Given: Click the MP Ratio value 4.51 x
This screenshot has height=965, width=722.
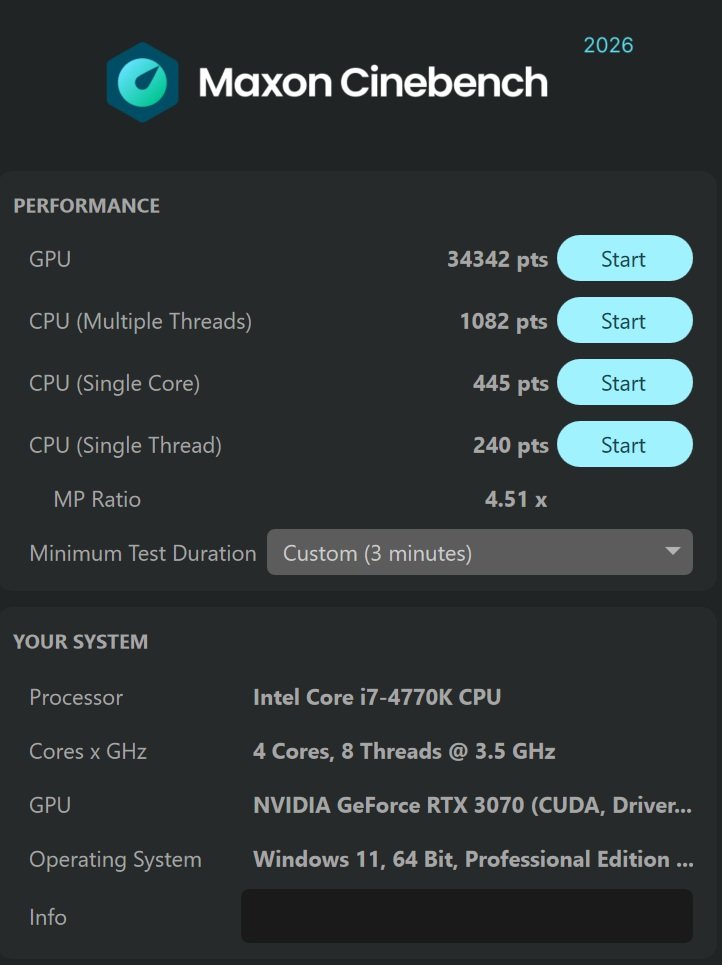Looking at the screenshot, I should [x=515, y=499].
